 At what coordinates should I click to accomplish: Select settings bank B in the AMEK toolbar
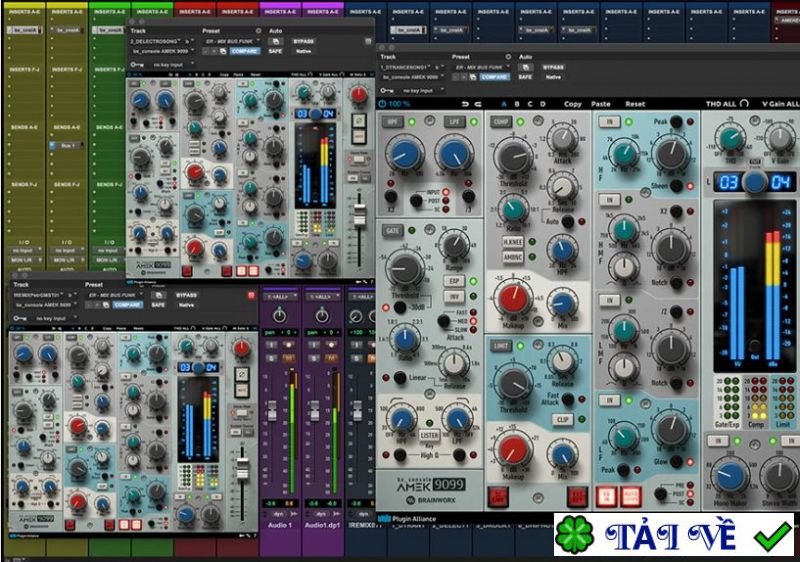coord(516,104)
